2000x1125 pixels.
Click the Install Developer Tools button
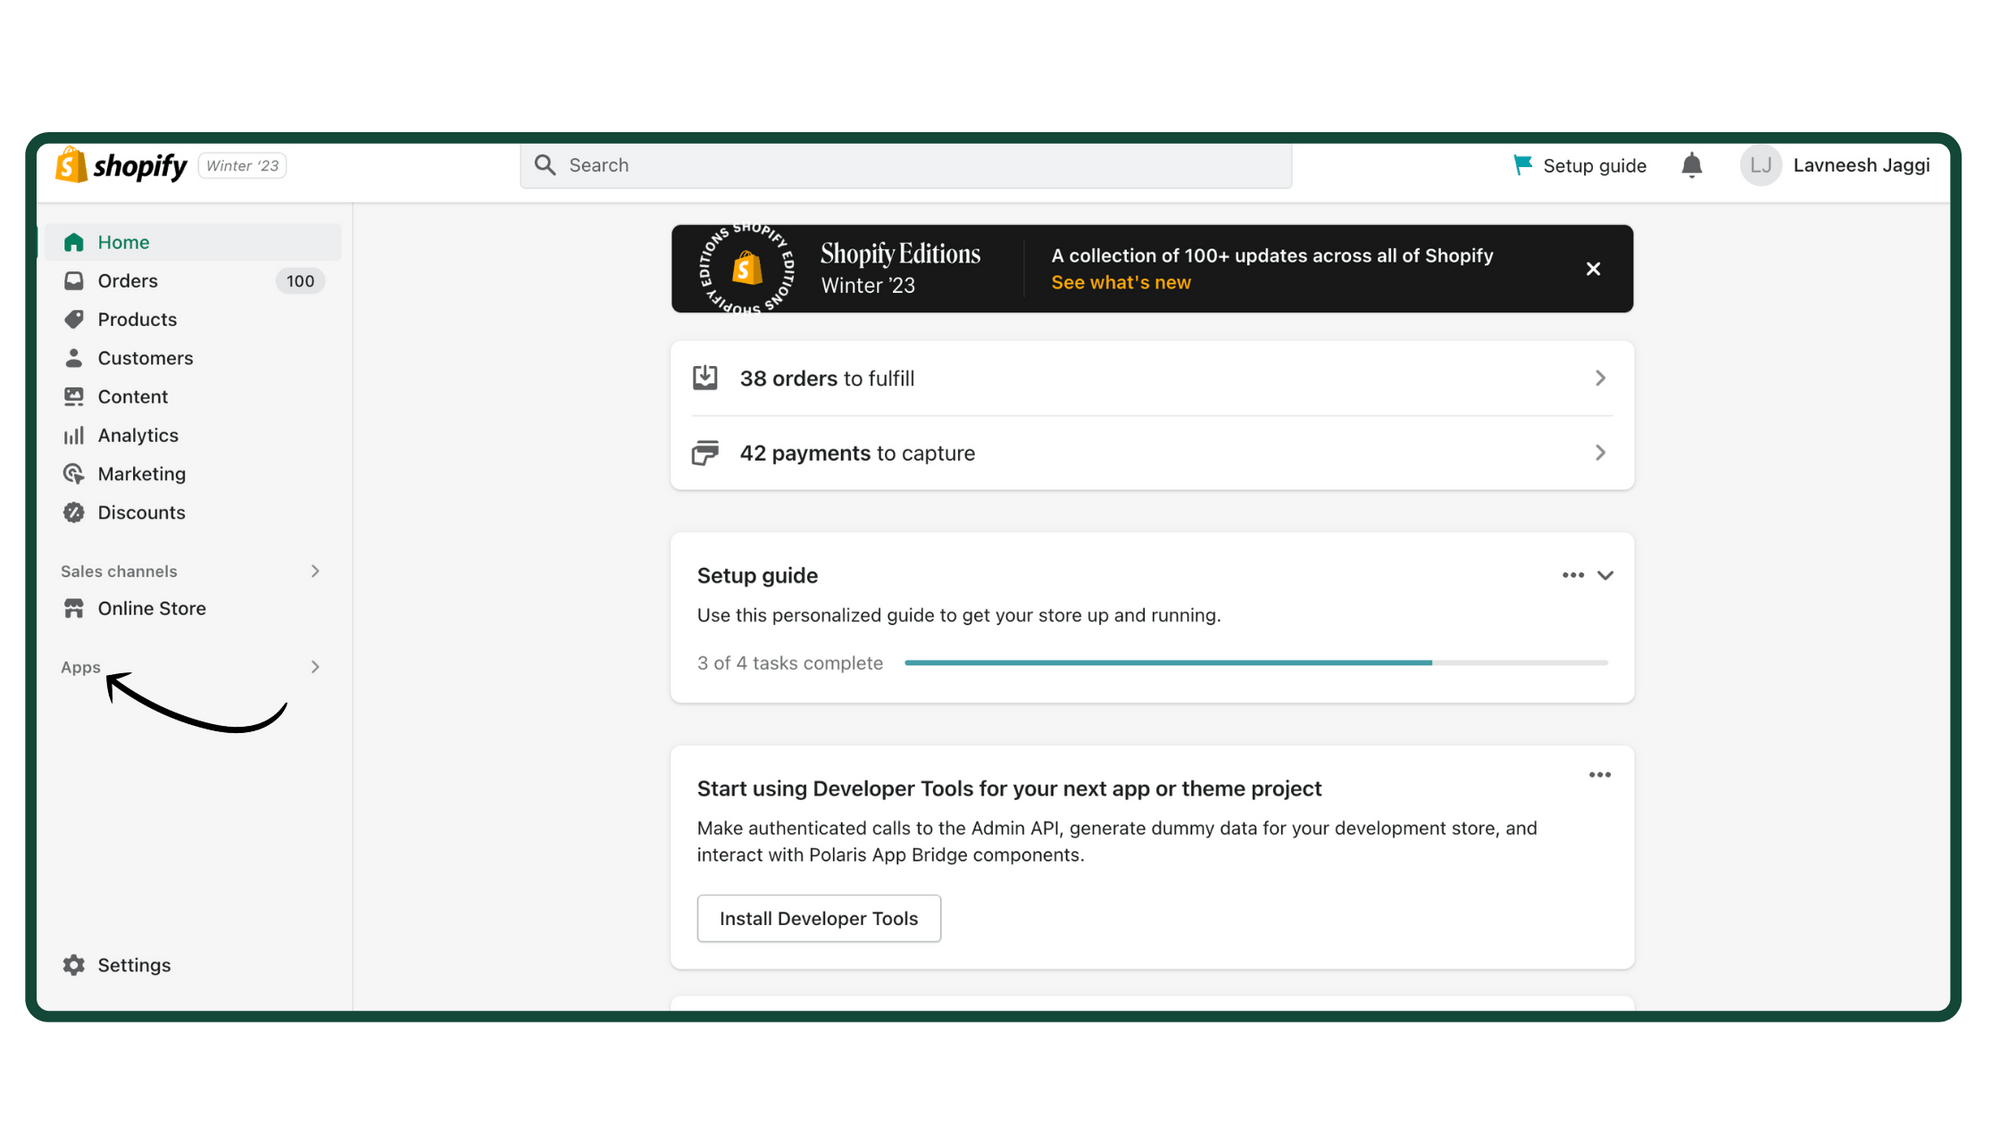(x=818, y=918)
